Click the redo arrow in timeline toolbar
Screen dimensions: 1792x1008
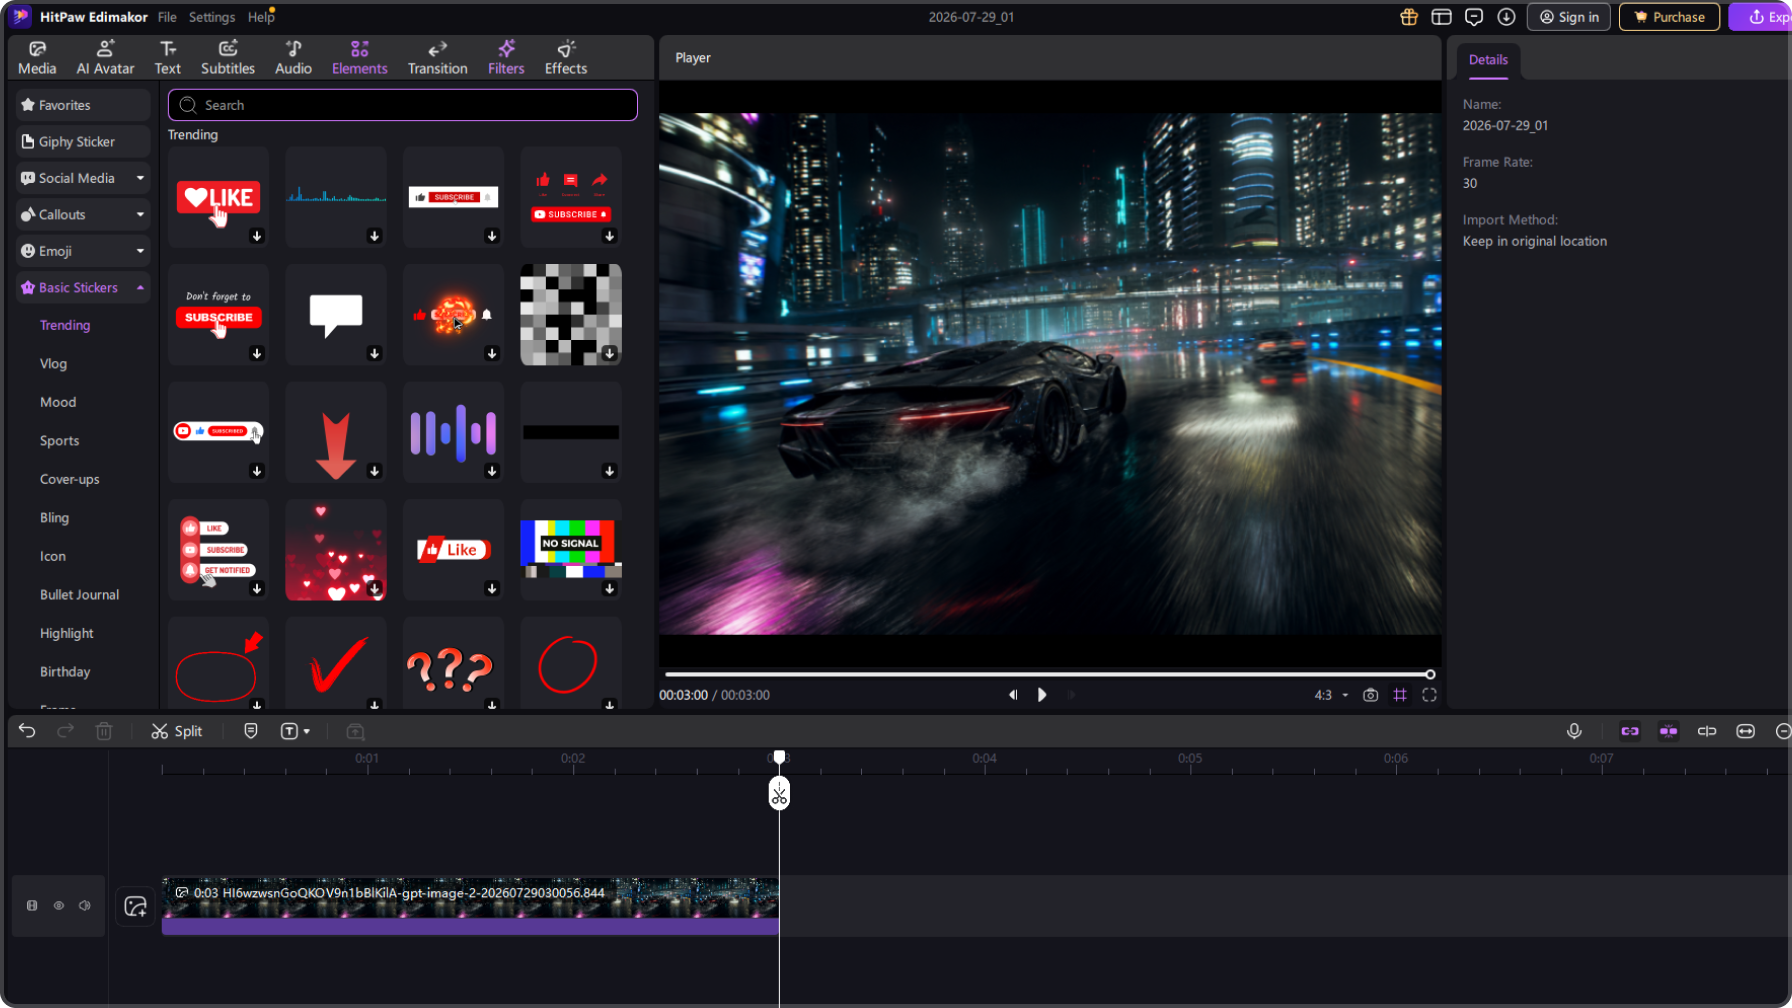(65, 731)
